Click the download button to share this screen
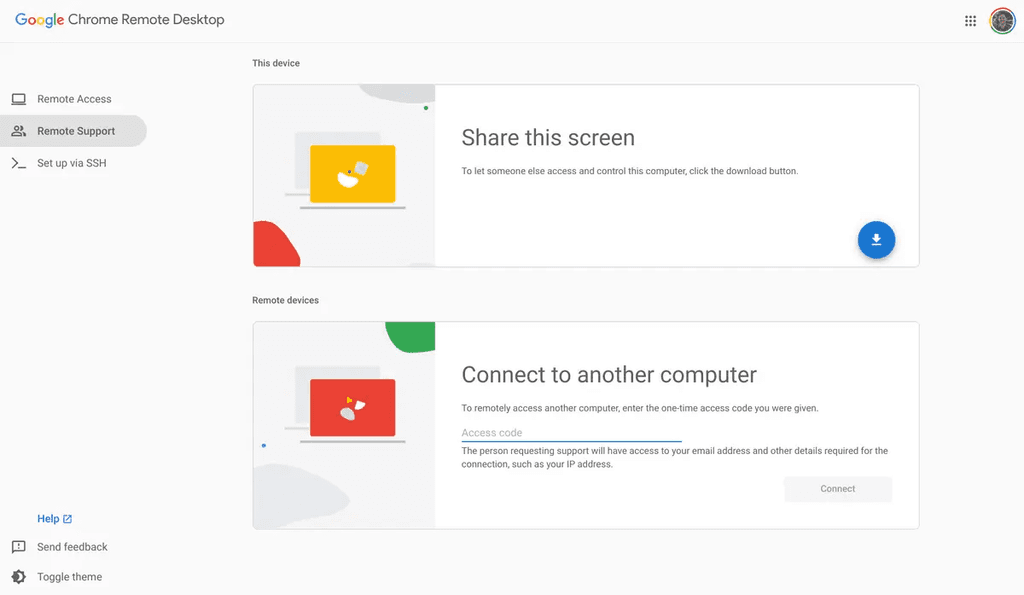The height and width of the screenshot is (595, 1024). (x=876, y=240)
